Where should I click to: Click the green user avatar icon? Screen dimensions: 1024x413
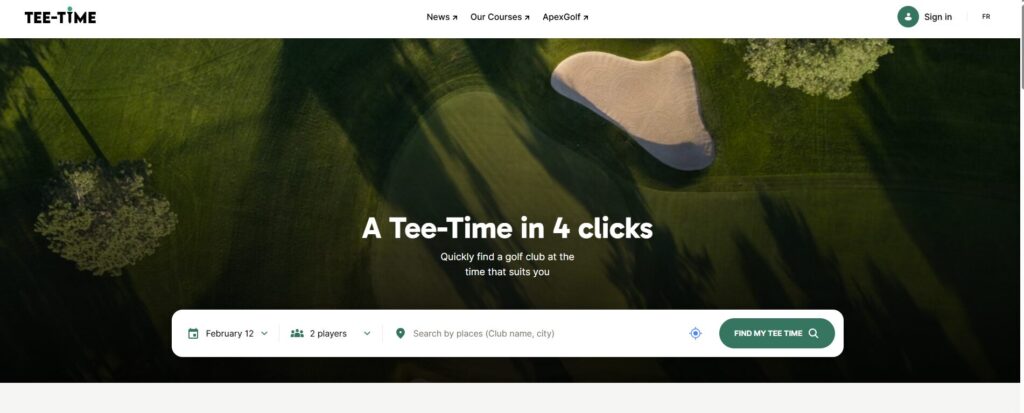(908, 17)
